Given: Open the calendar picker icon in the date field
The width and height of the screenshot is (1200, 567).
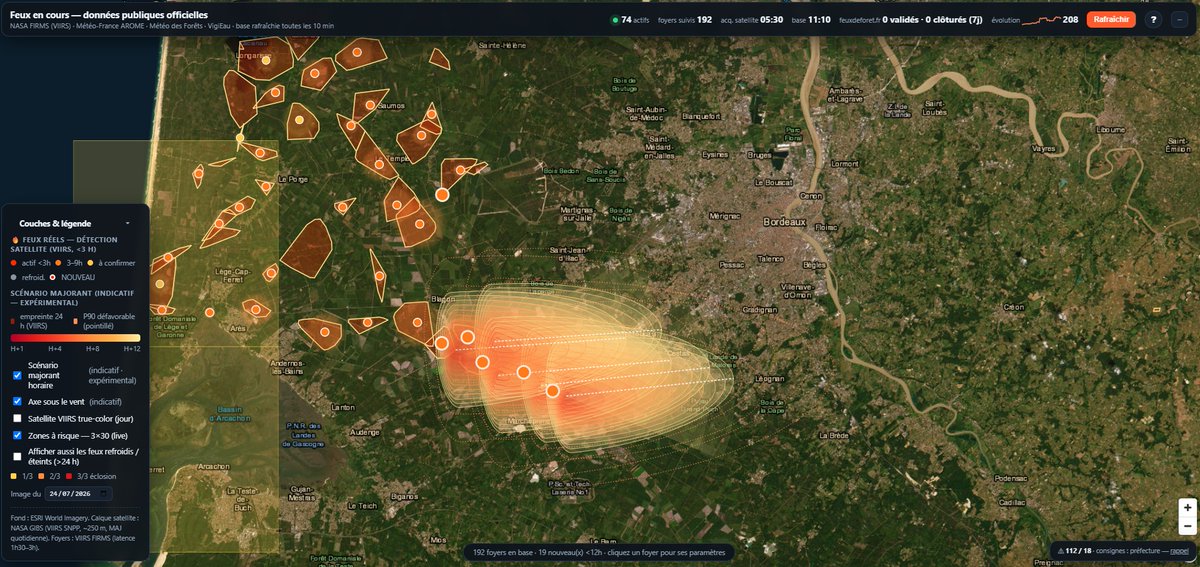Looking at the screenshot, I should click(105, 494).
